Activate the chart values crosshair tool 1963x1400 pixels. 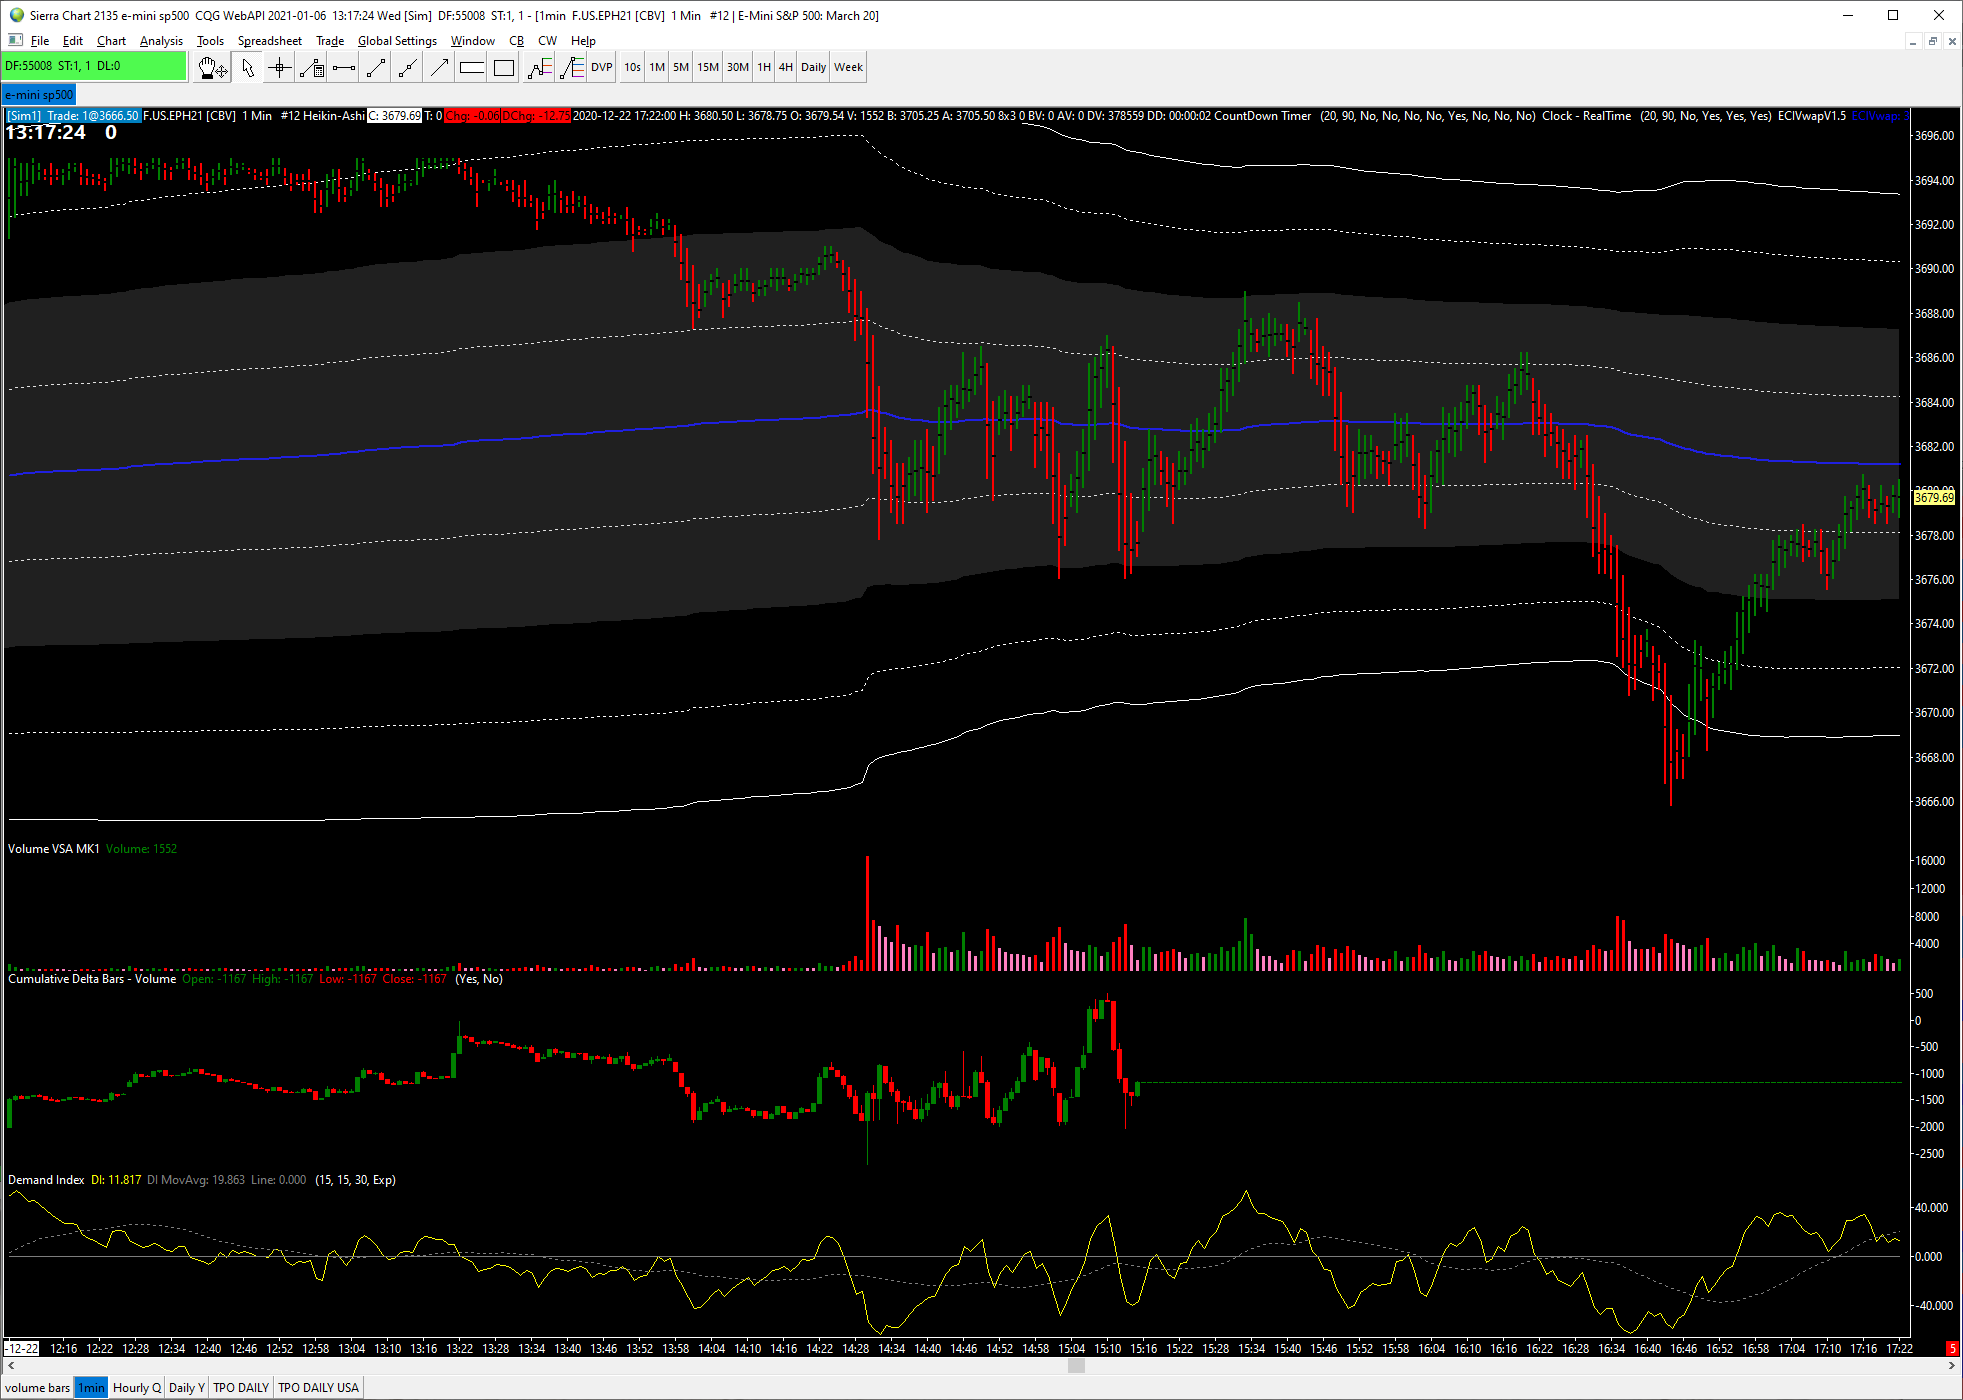tap(280, 68)
